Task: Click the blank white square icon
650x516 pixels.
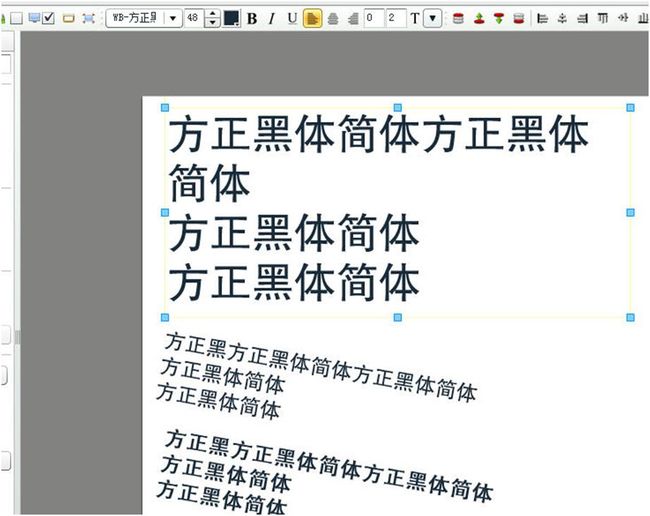Action: 16,18
